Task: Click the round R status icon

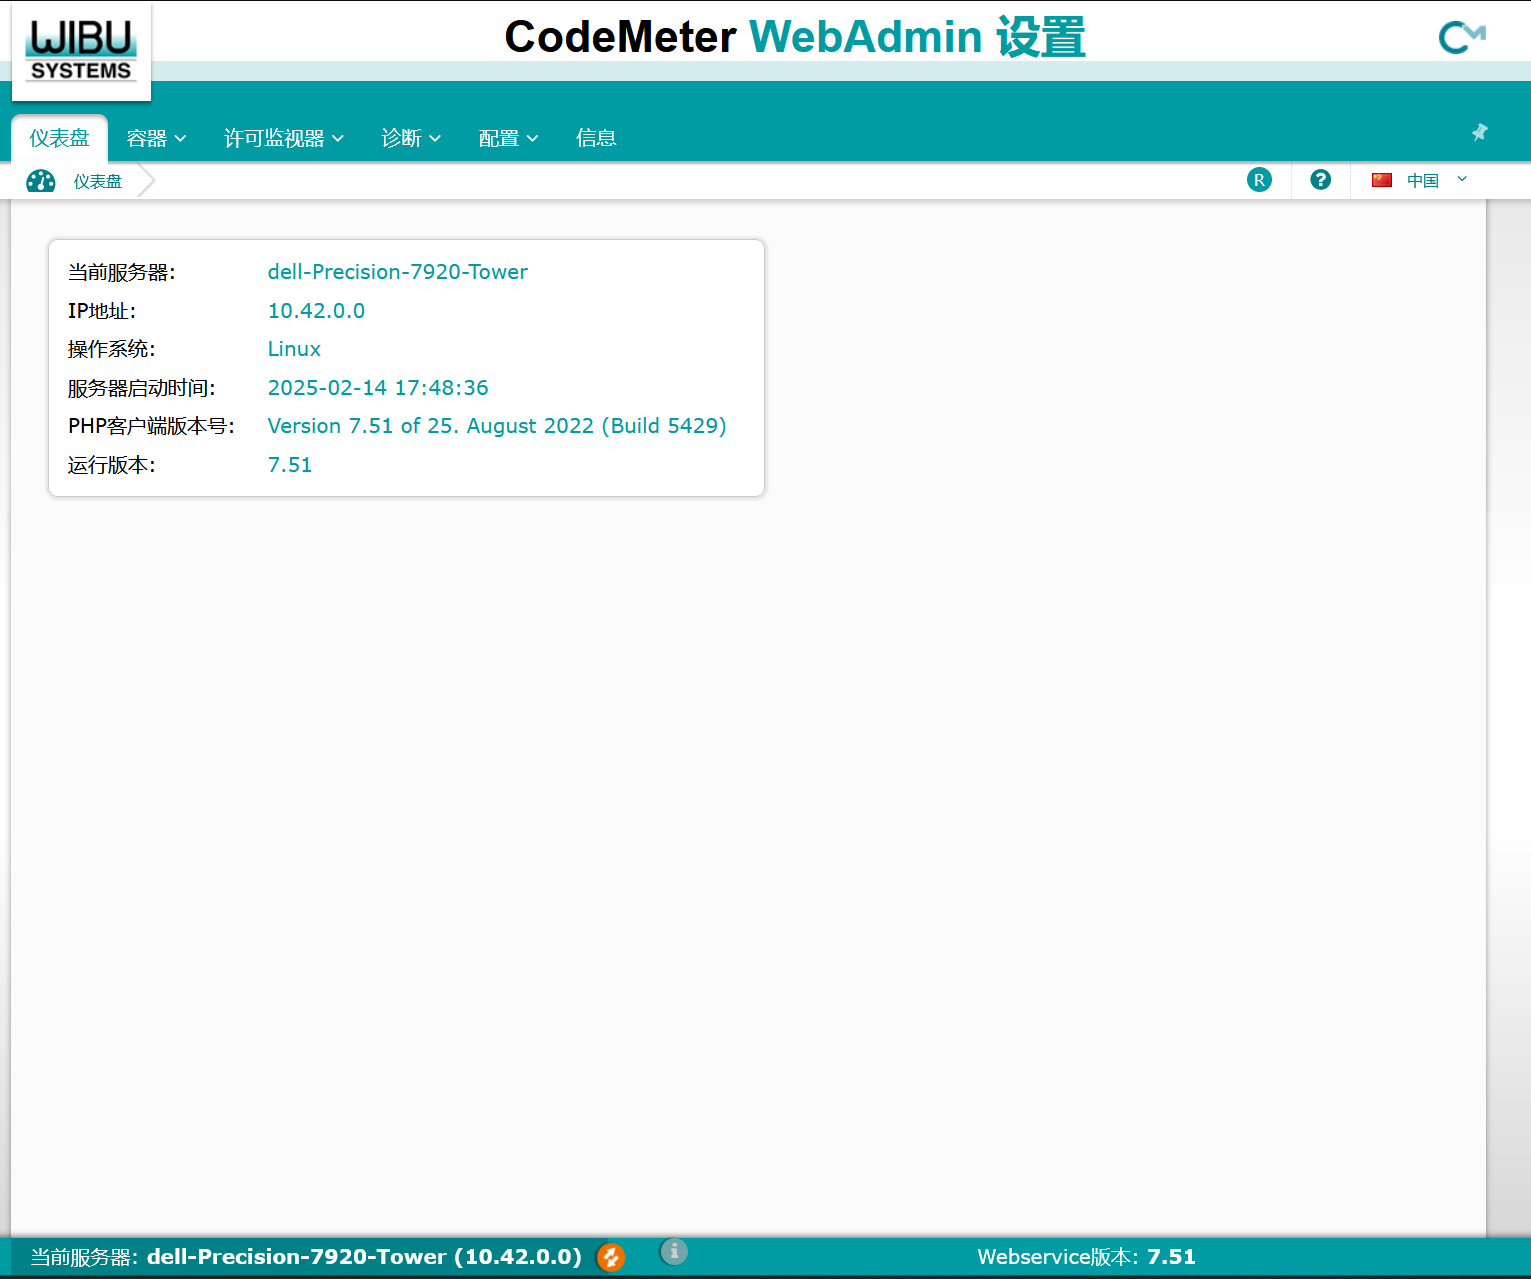Action: point(1259,180)
